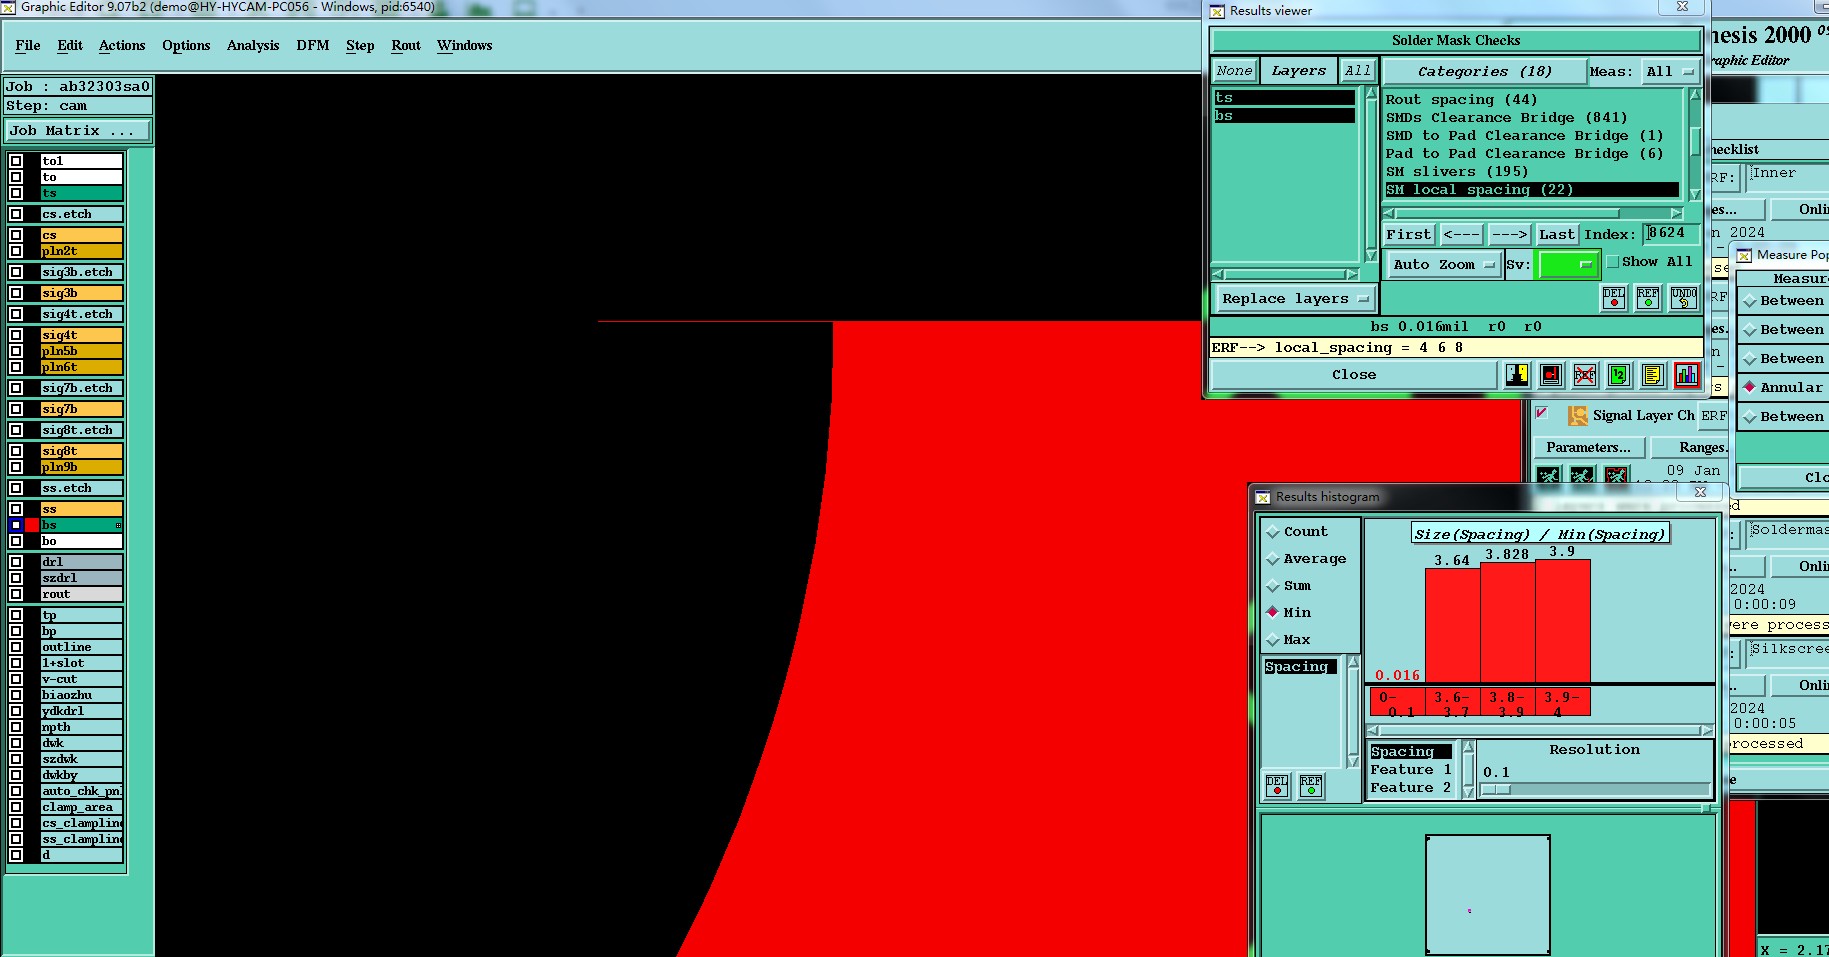Click down arrow of layers list scrollbar
The height and width of the screenshot is (957, 1829).
pyautogui.click(x=1371, y=256)
